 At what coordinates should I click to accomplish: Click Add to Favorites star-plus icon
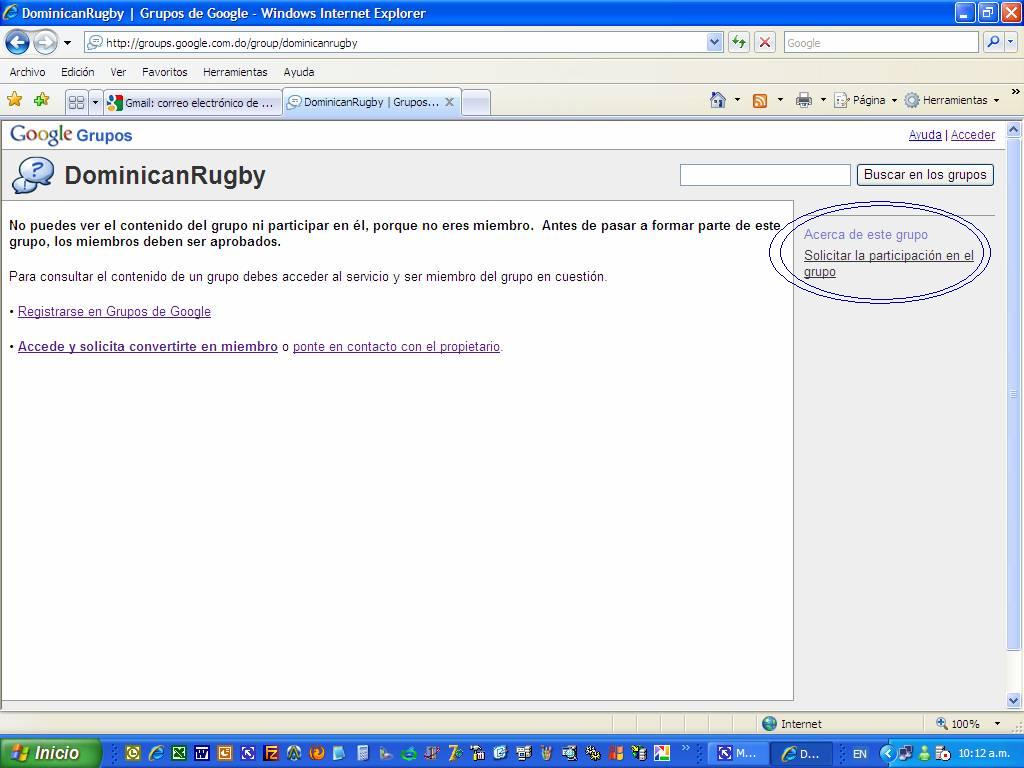click(42, 99)
